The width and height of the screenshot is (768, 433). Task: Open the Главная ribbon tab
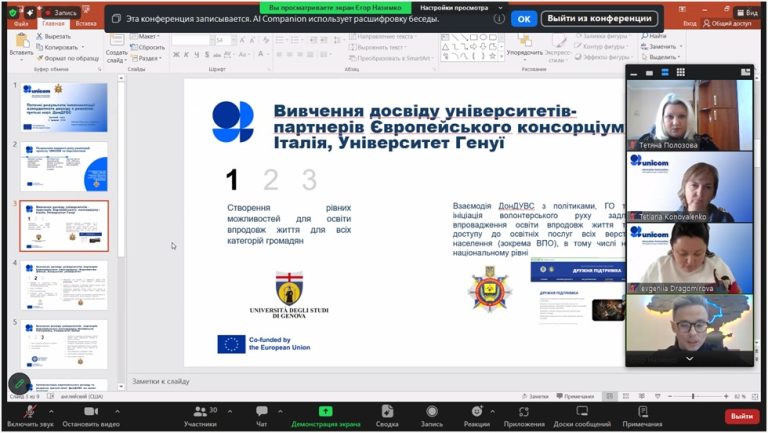pos(53,24)
